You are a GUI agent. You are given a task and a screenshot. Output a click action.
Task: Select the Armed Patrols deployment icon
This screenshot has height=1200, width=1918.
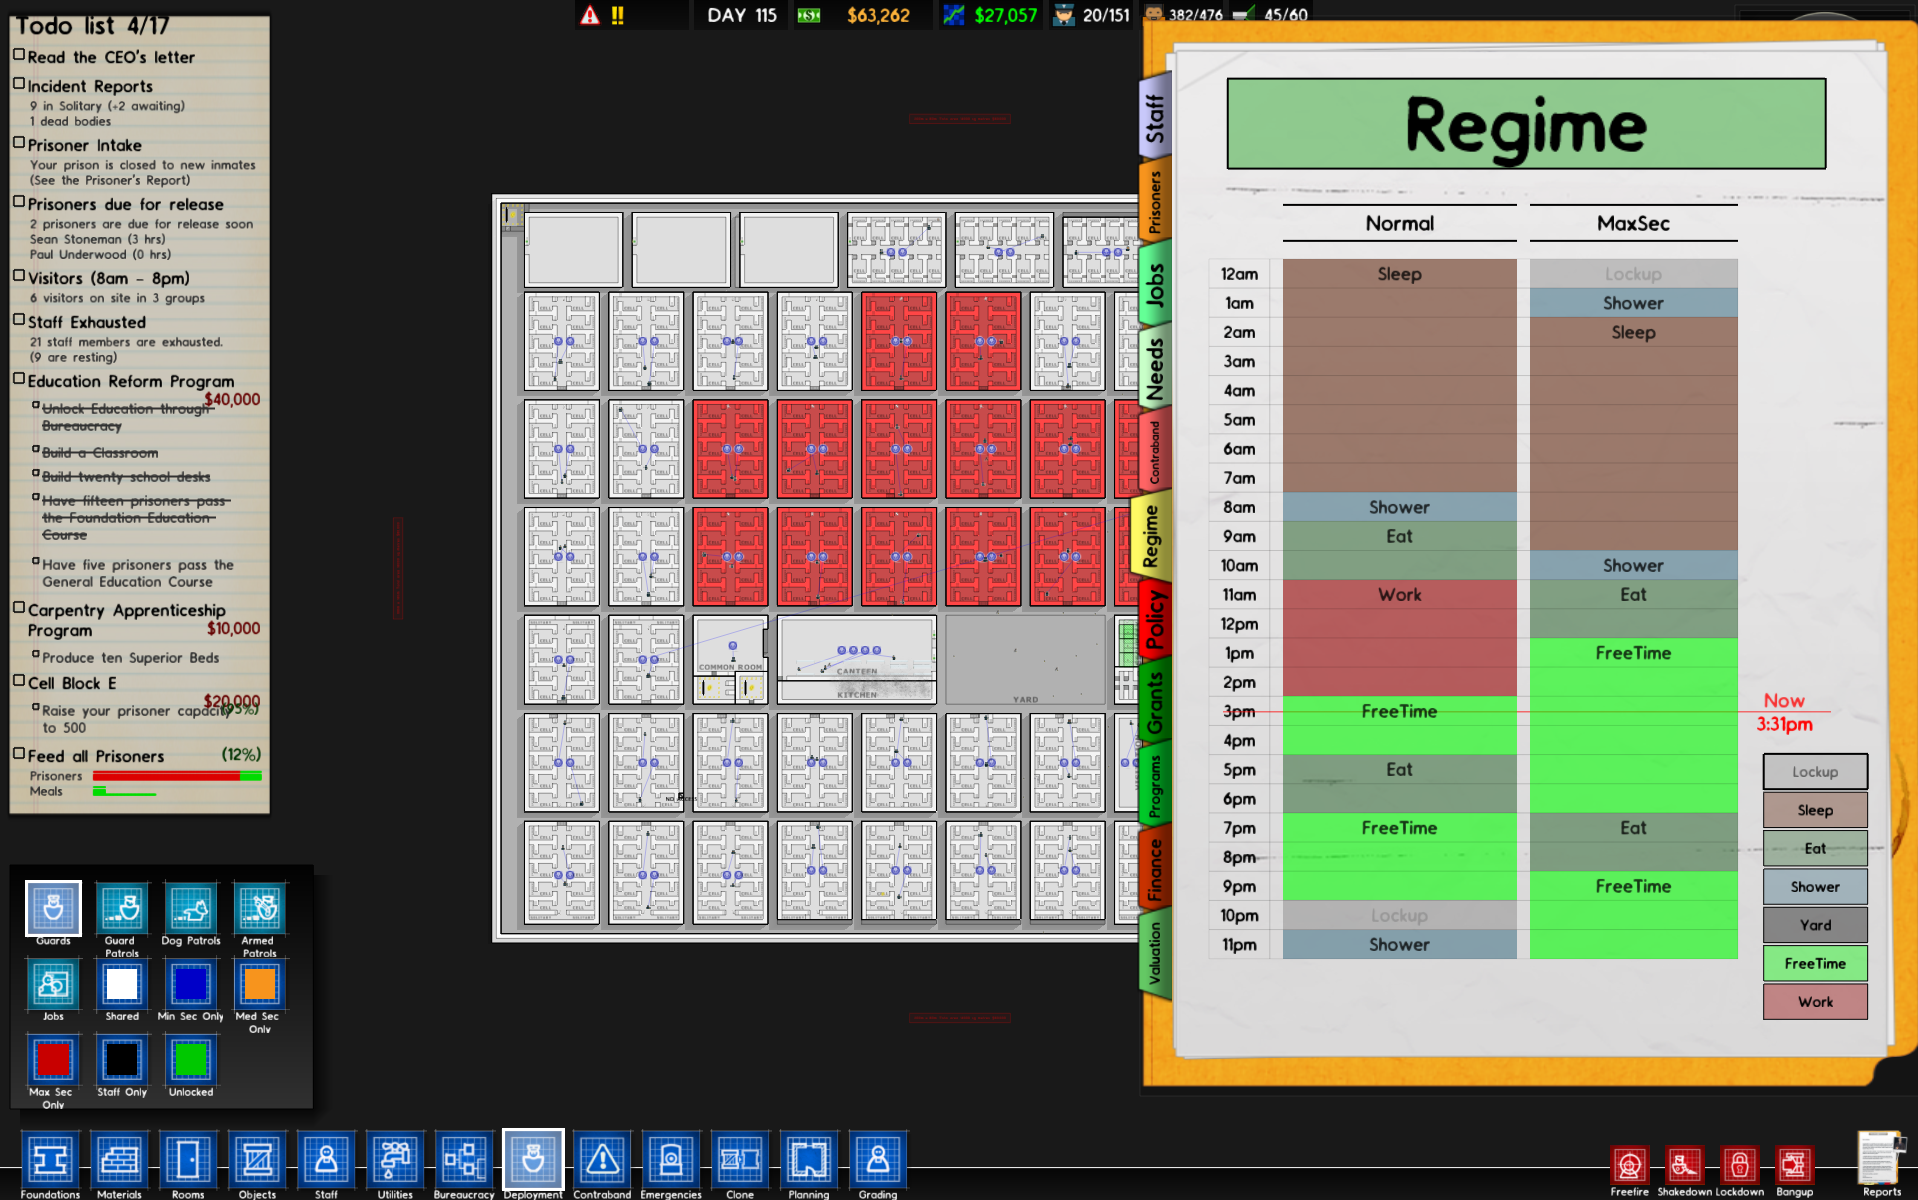259,908
